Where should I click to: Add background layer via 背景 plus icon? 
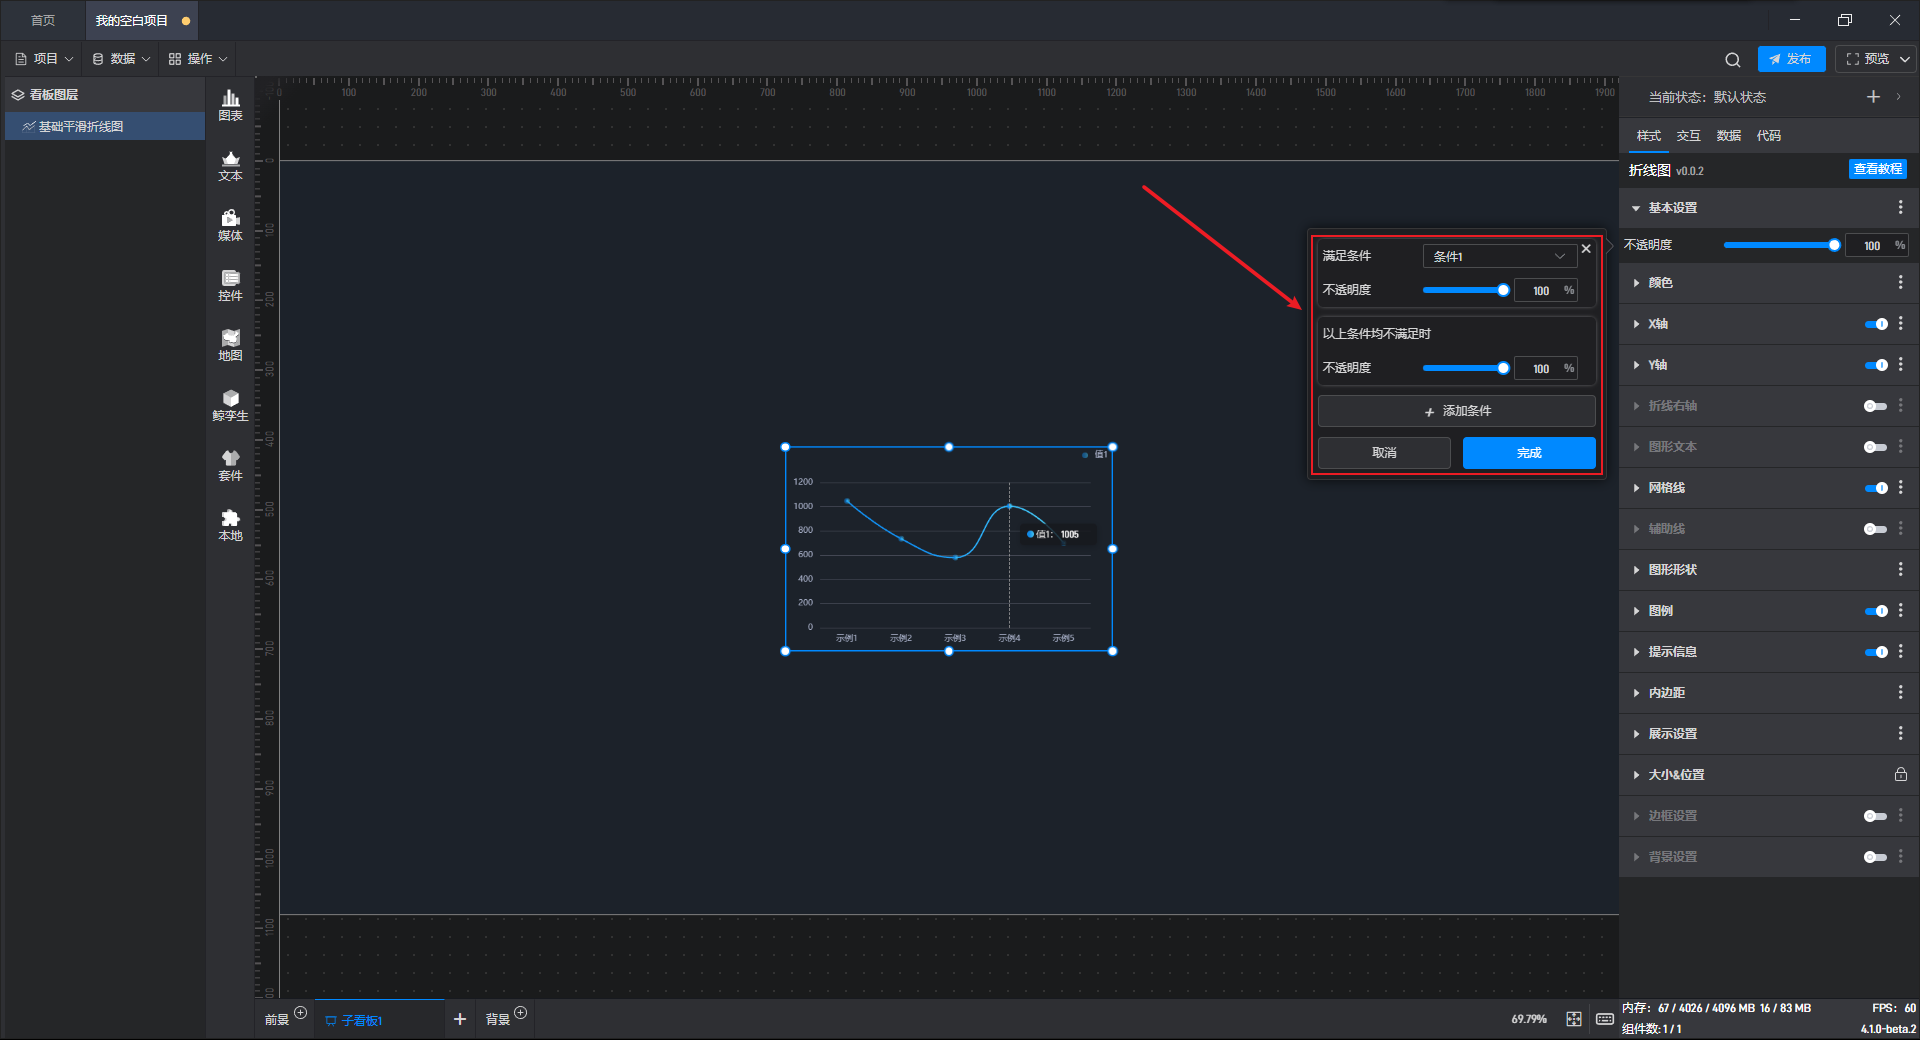pyautogui.click(x=520, y=1013)
